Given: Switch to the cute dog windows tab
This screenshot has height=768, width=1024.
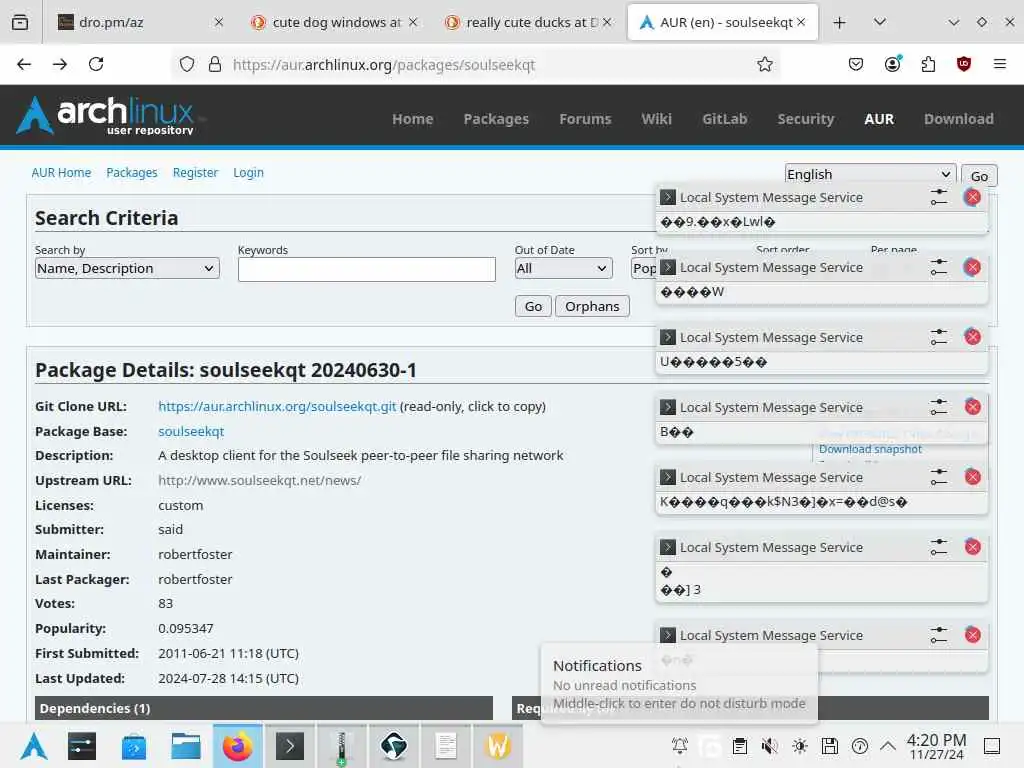Looking at the screenshot, I should (x=334, y=22).
